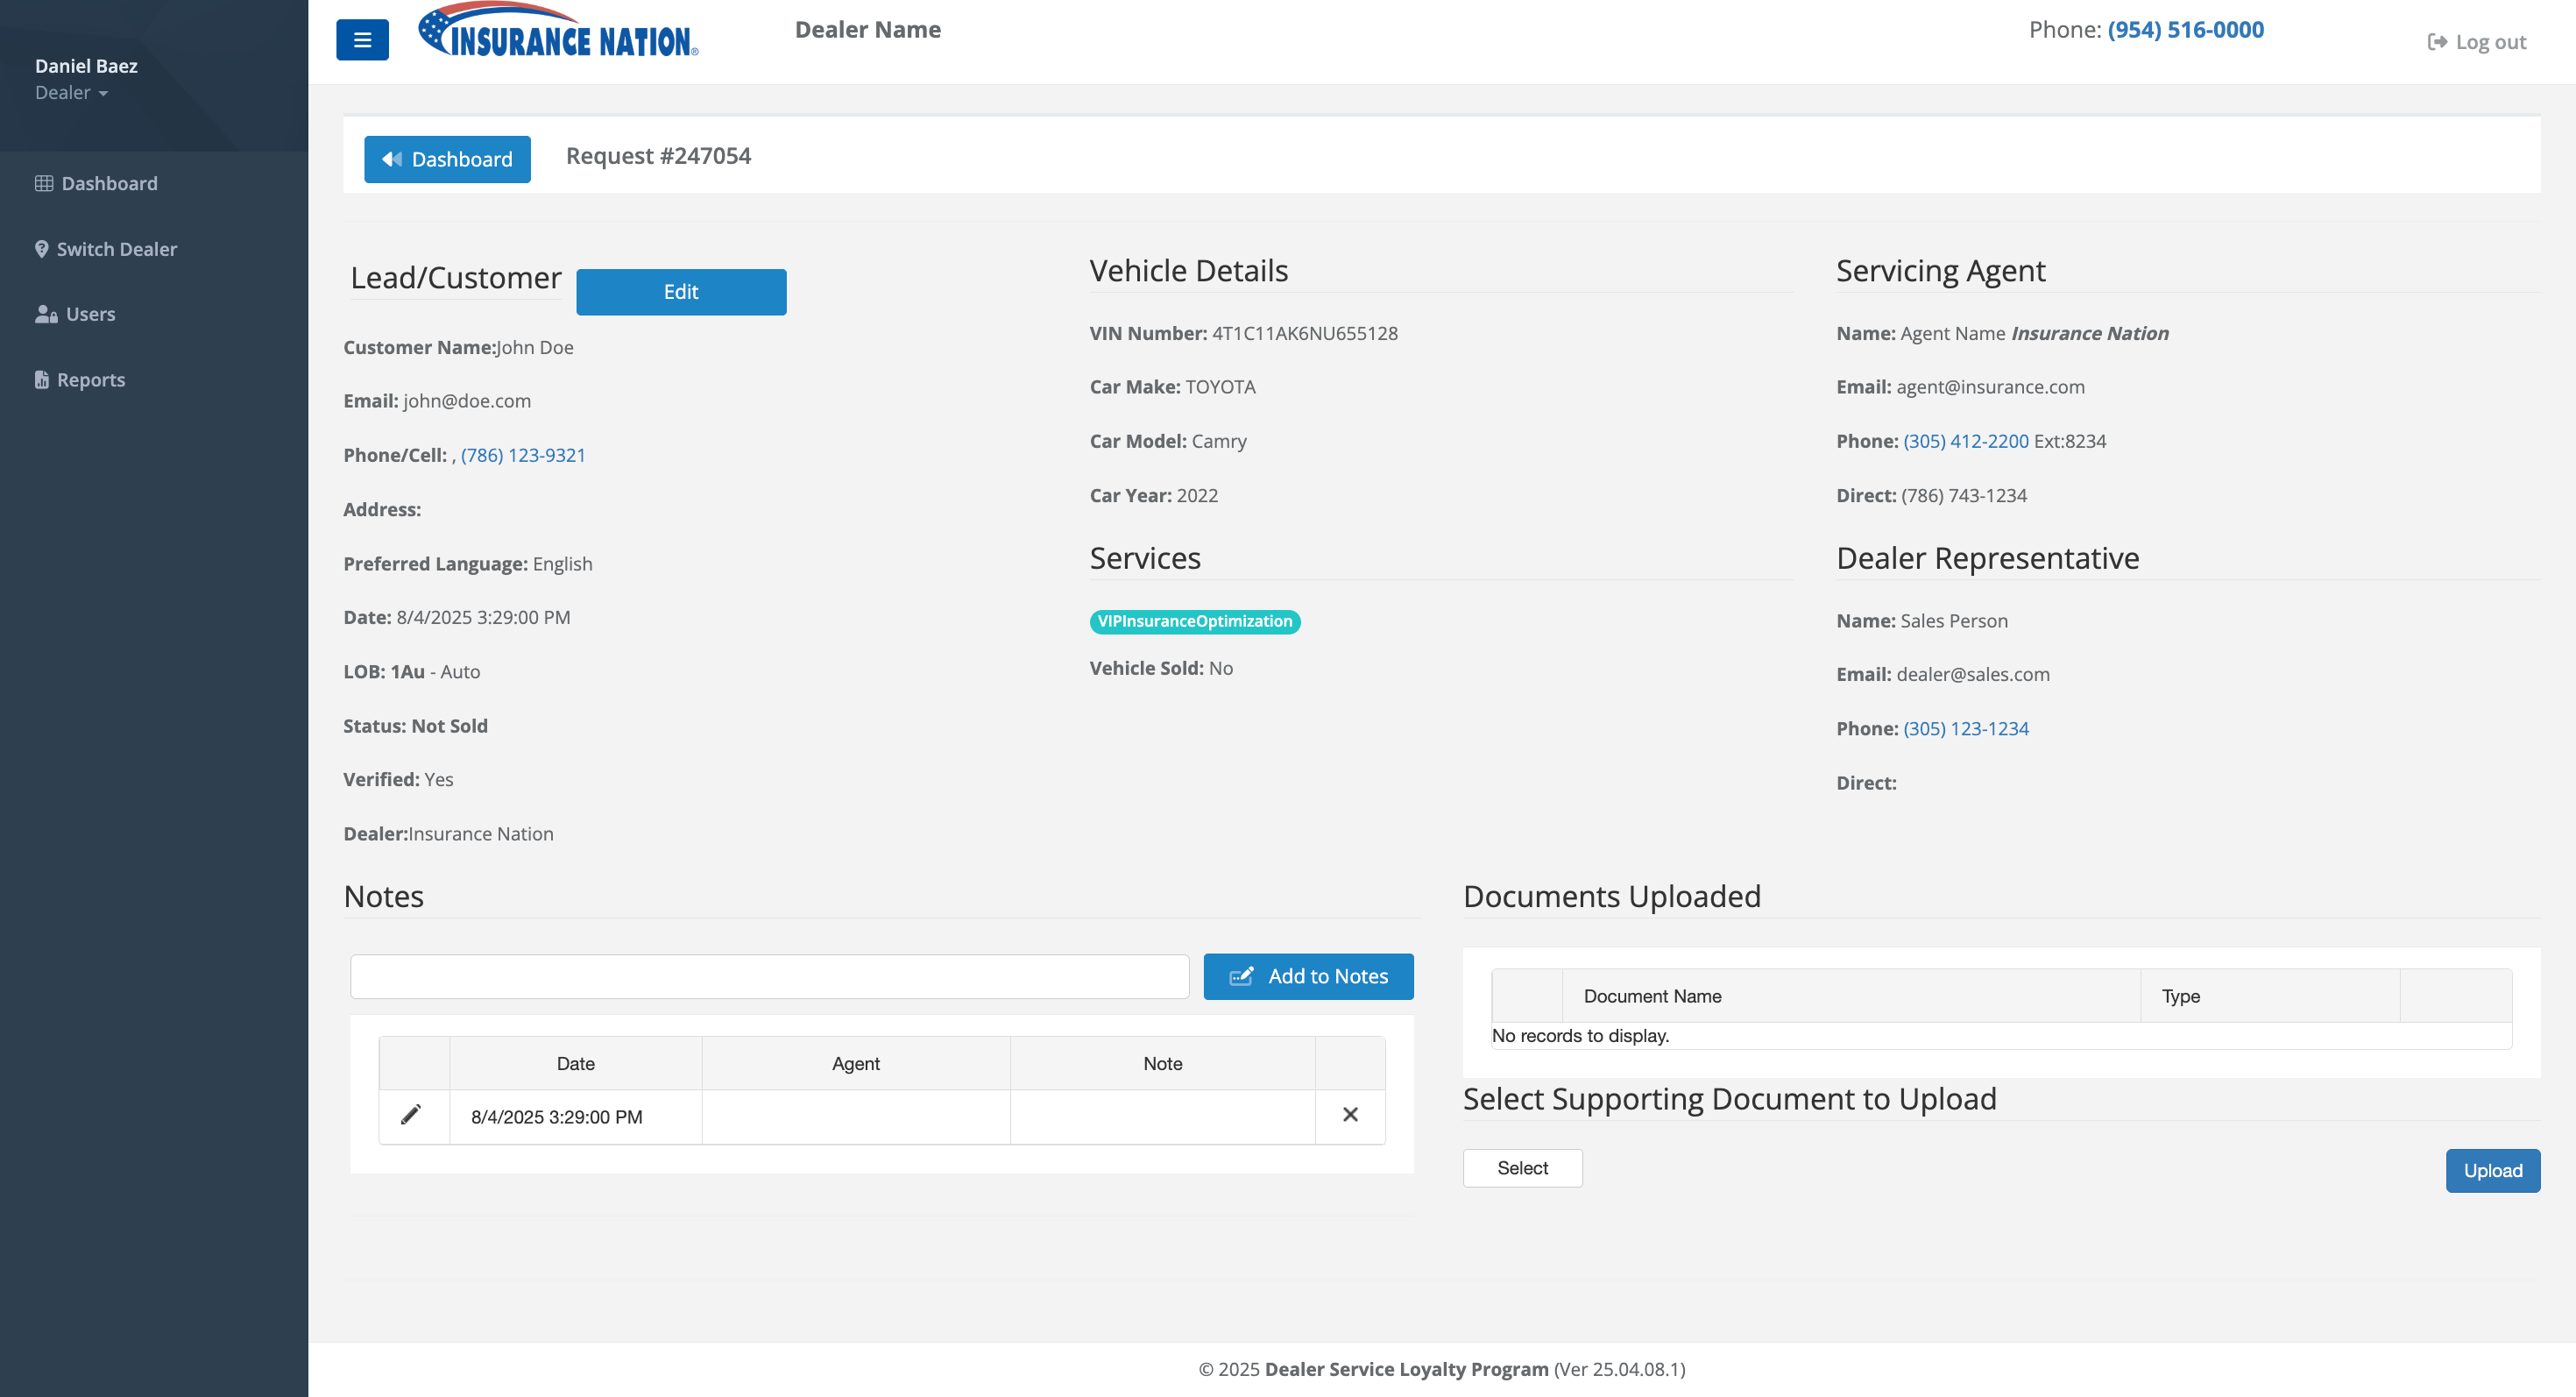This screenshot has height=1397, width=2576.
Task: Click the Date column header in Notes
Action: point(576,1064)
